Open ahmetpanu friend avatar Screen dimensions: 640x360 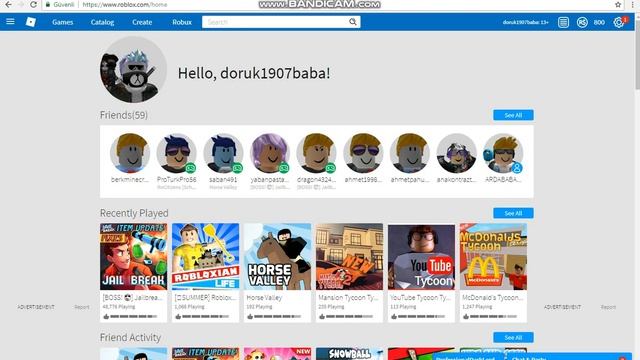click(409, 153)
